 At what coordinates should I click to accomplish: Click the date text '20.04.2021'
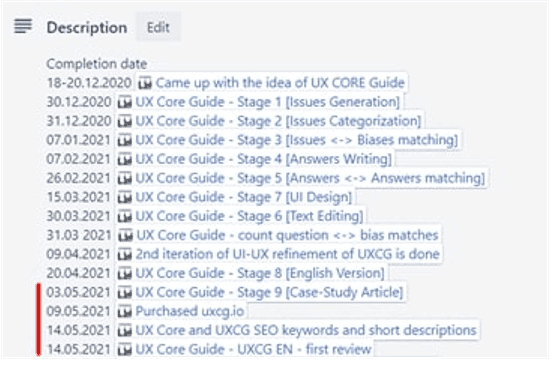coord(79,273)
